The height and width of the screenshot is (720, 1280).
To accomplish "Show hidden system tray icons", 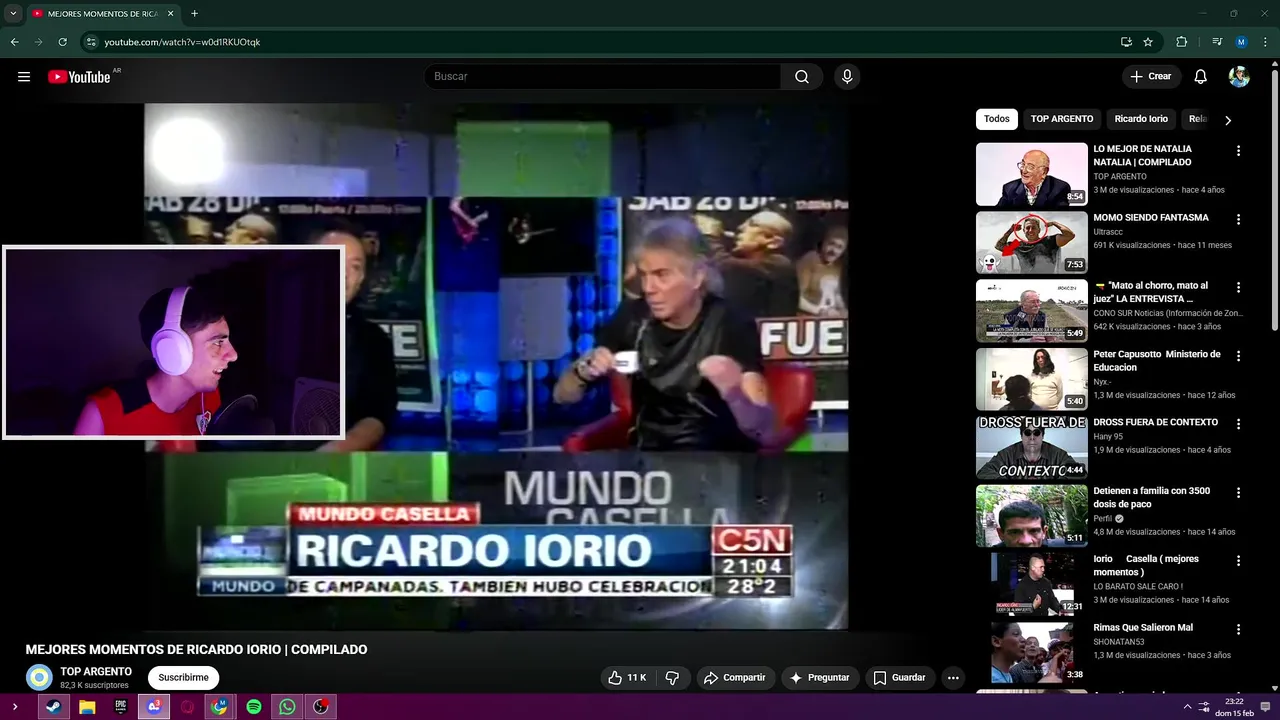I will [1187, 707].
